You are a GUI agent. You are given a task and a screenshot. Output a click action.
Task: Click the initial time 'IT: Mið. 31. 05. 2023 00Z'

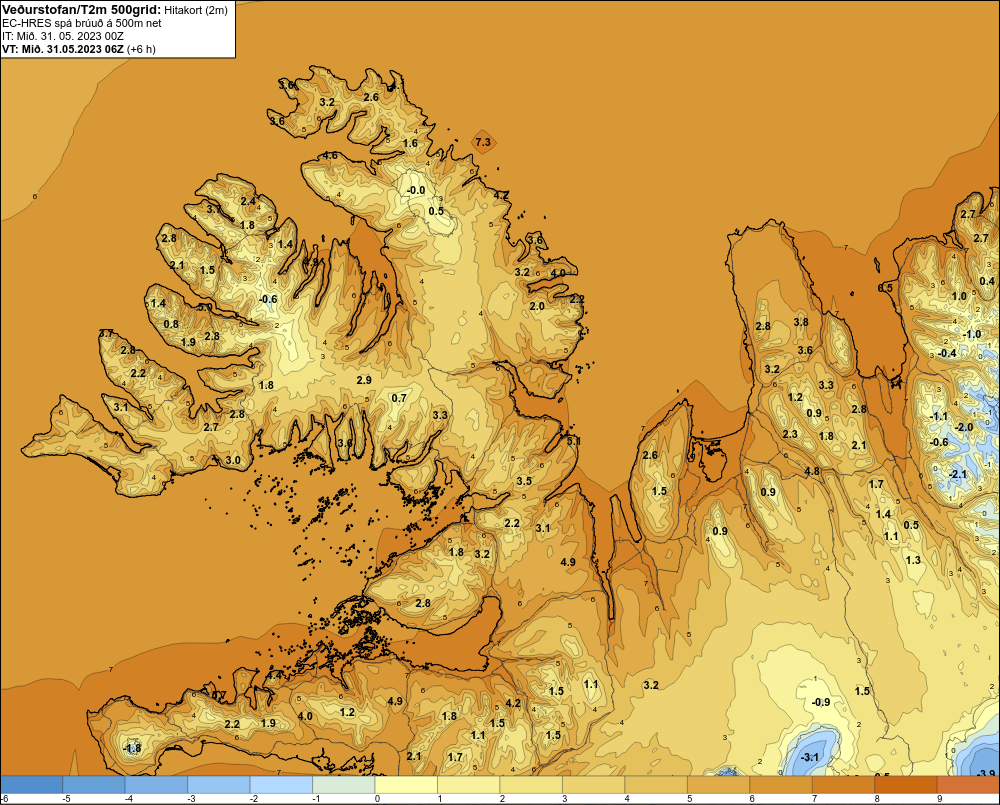[62, 36]
